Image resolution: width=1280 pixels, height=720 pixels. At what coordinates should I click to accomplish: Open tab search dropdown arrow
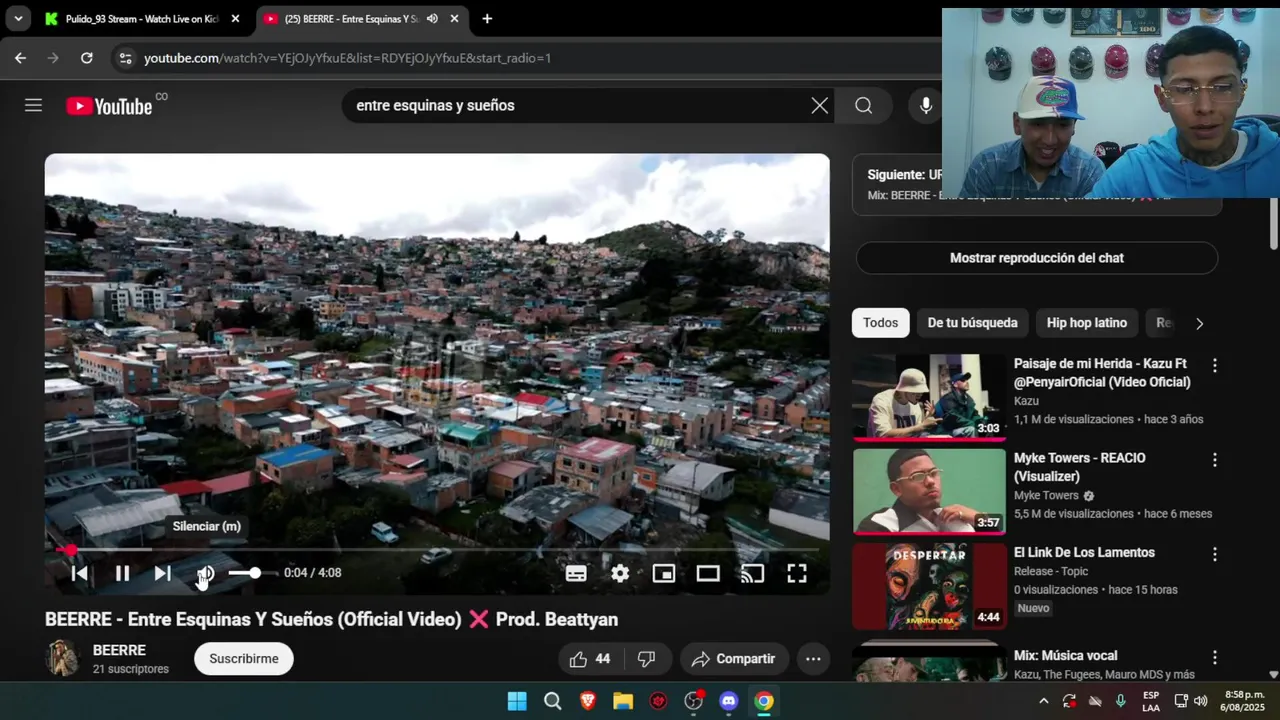coord(18,19)
